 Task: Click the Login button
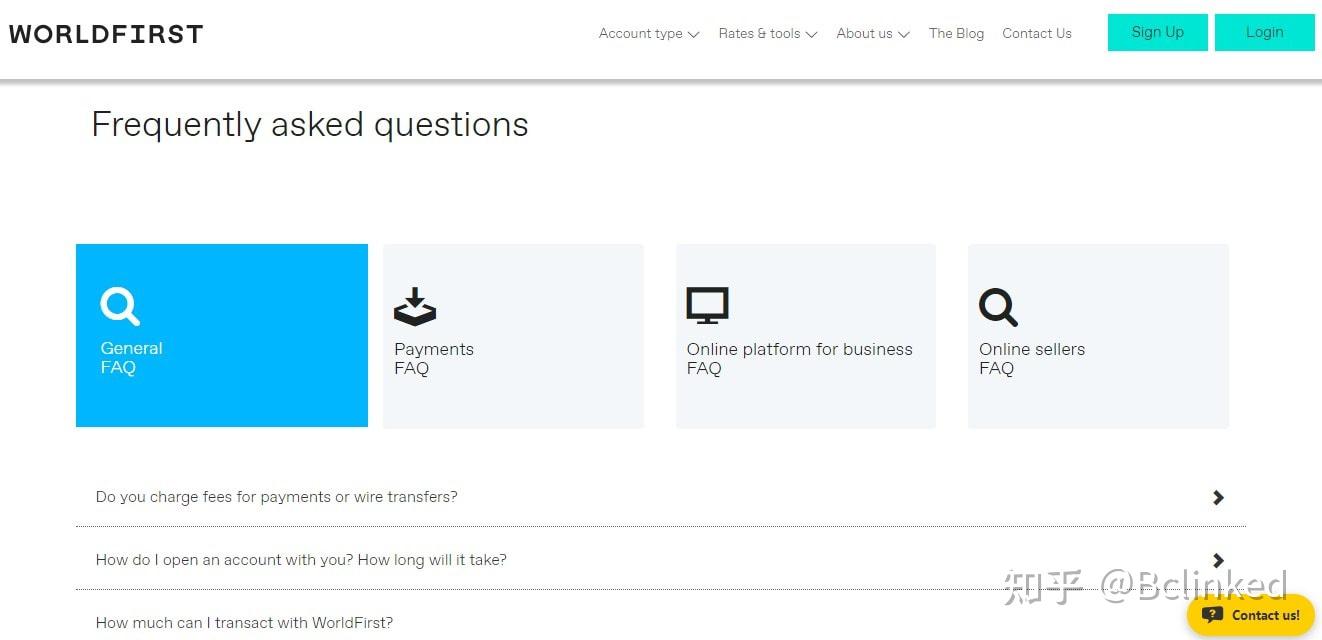coord(1265,32)
